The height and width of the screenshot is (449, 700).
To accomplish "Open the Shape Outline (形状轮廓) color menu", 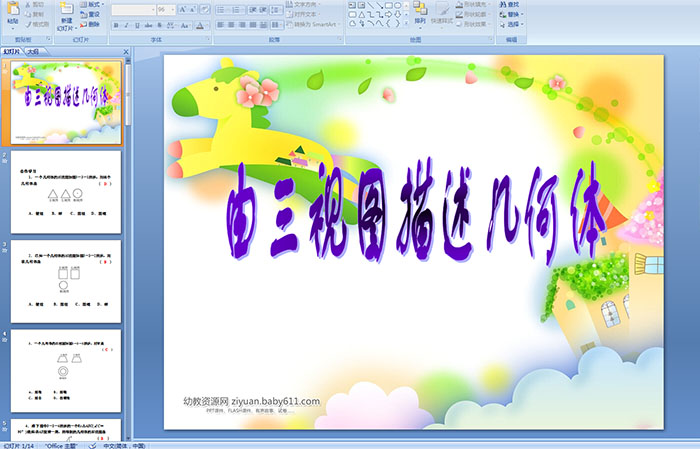I will [473, 14].
